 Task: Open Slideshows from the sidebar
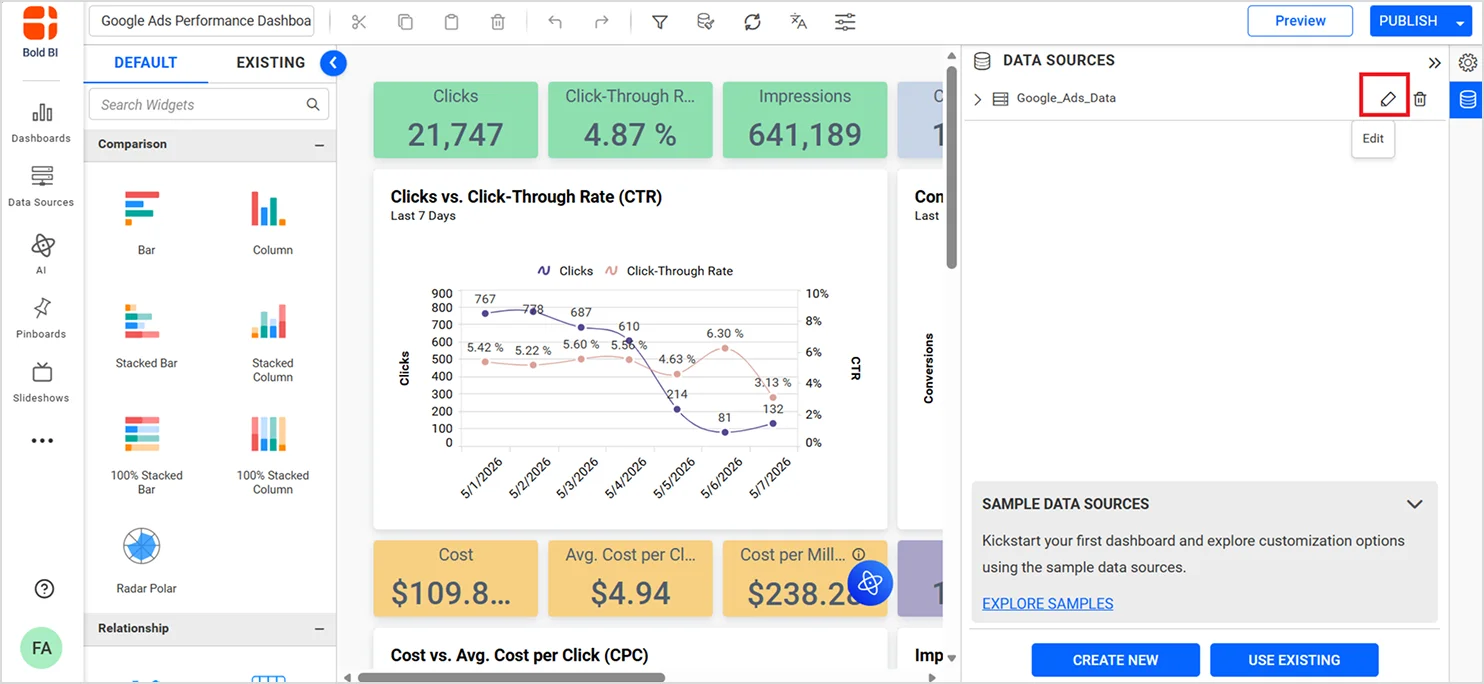tap(41, 382)
